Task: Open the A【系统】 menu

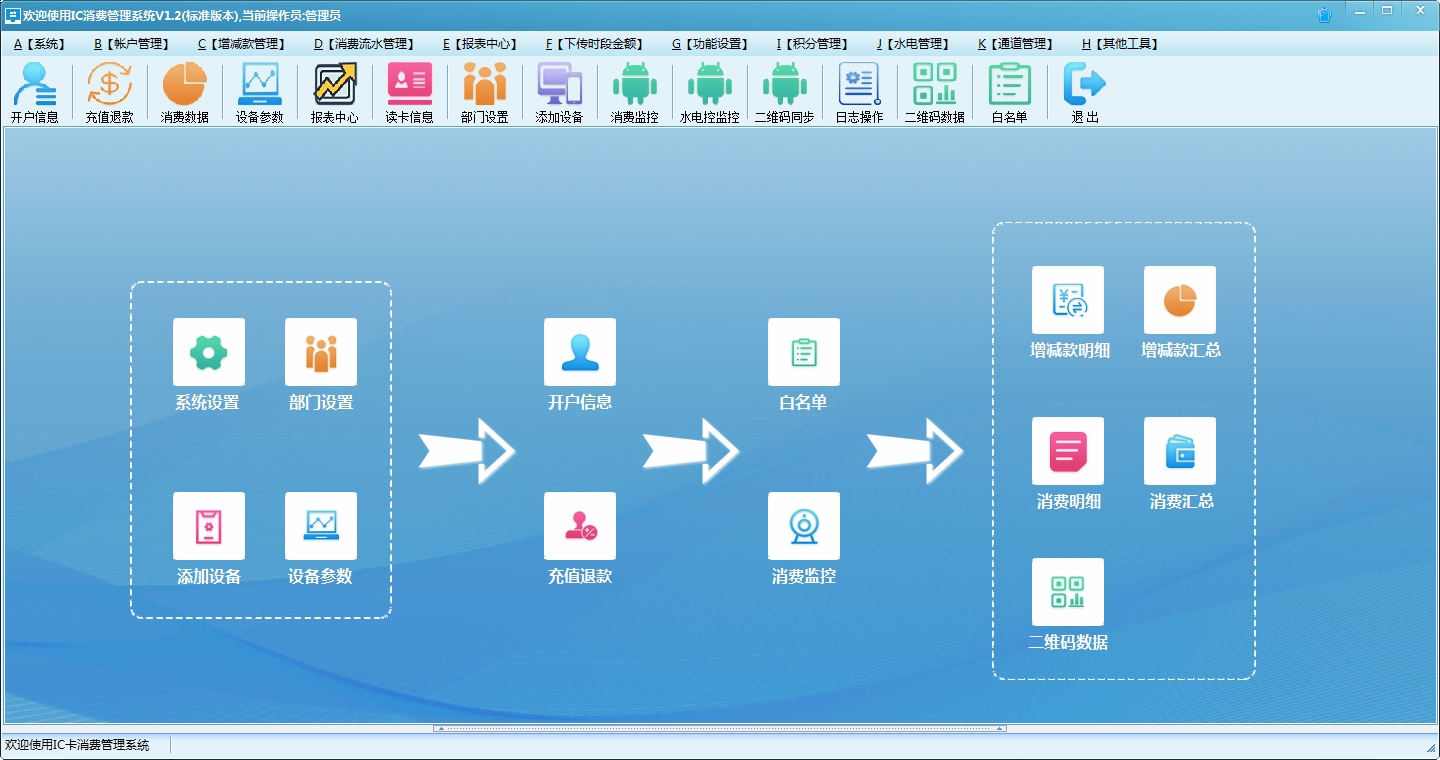Action: (40, 44)
